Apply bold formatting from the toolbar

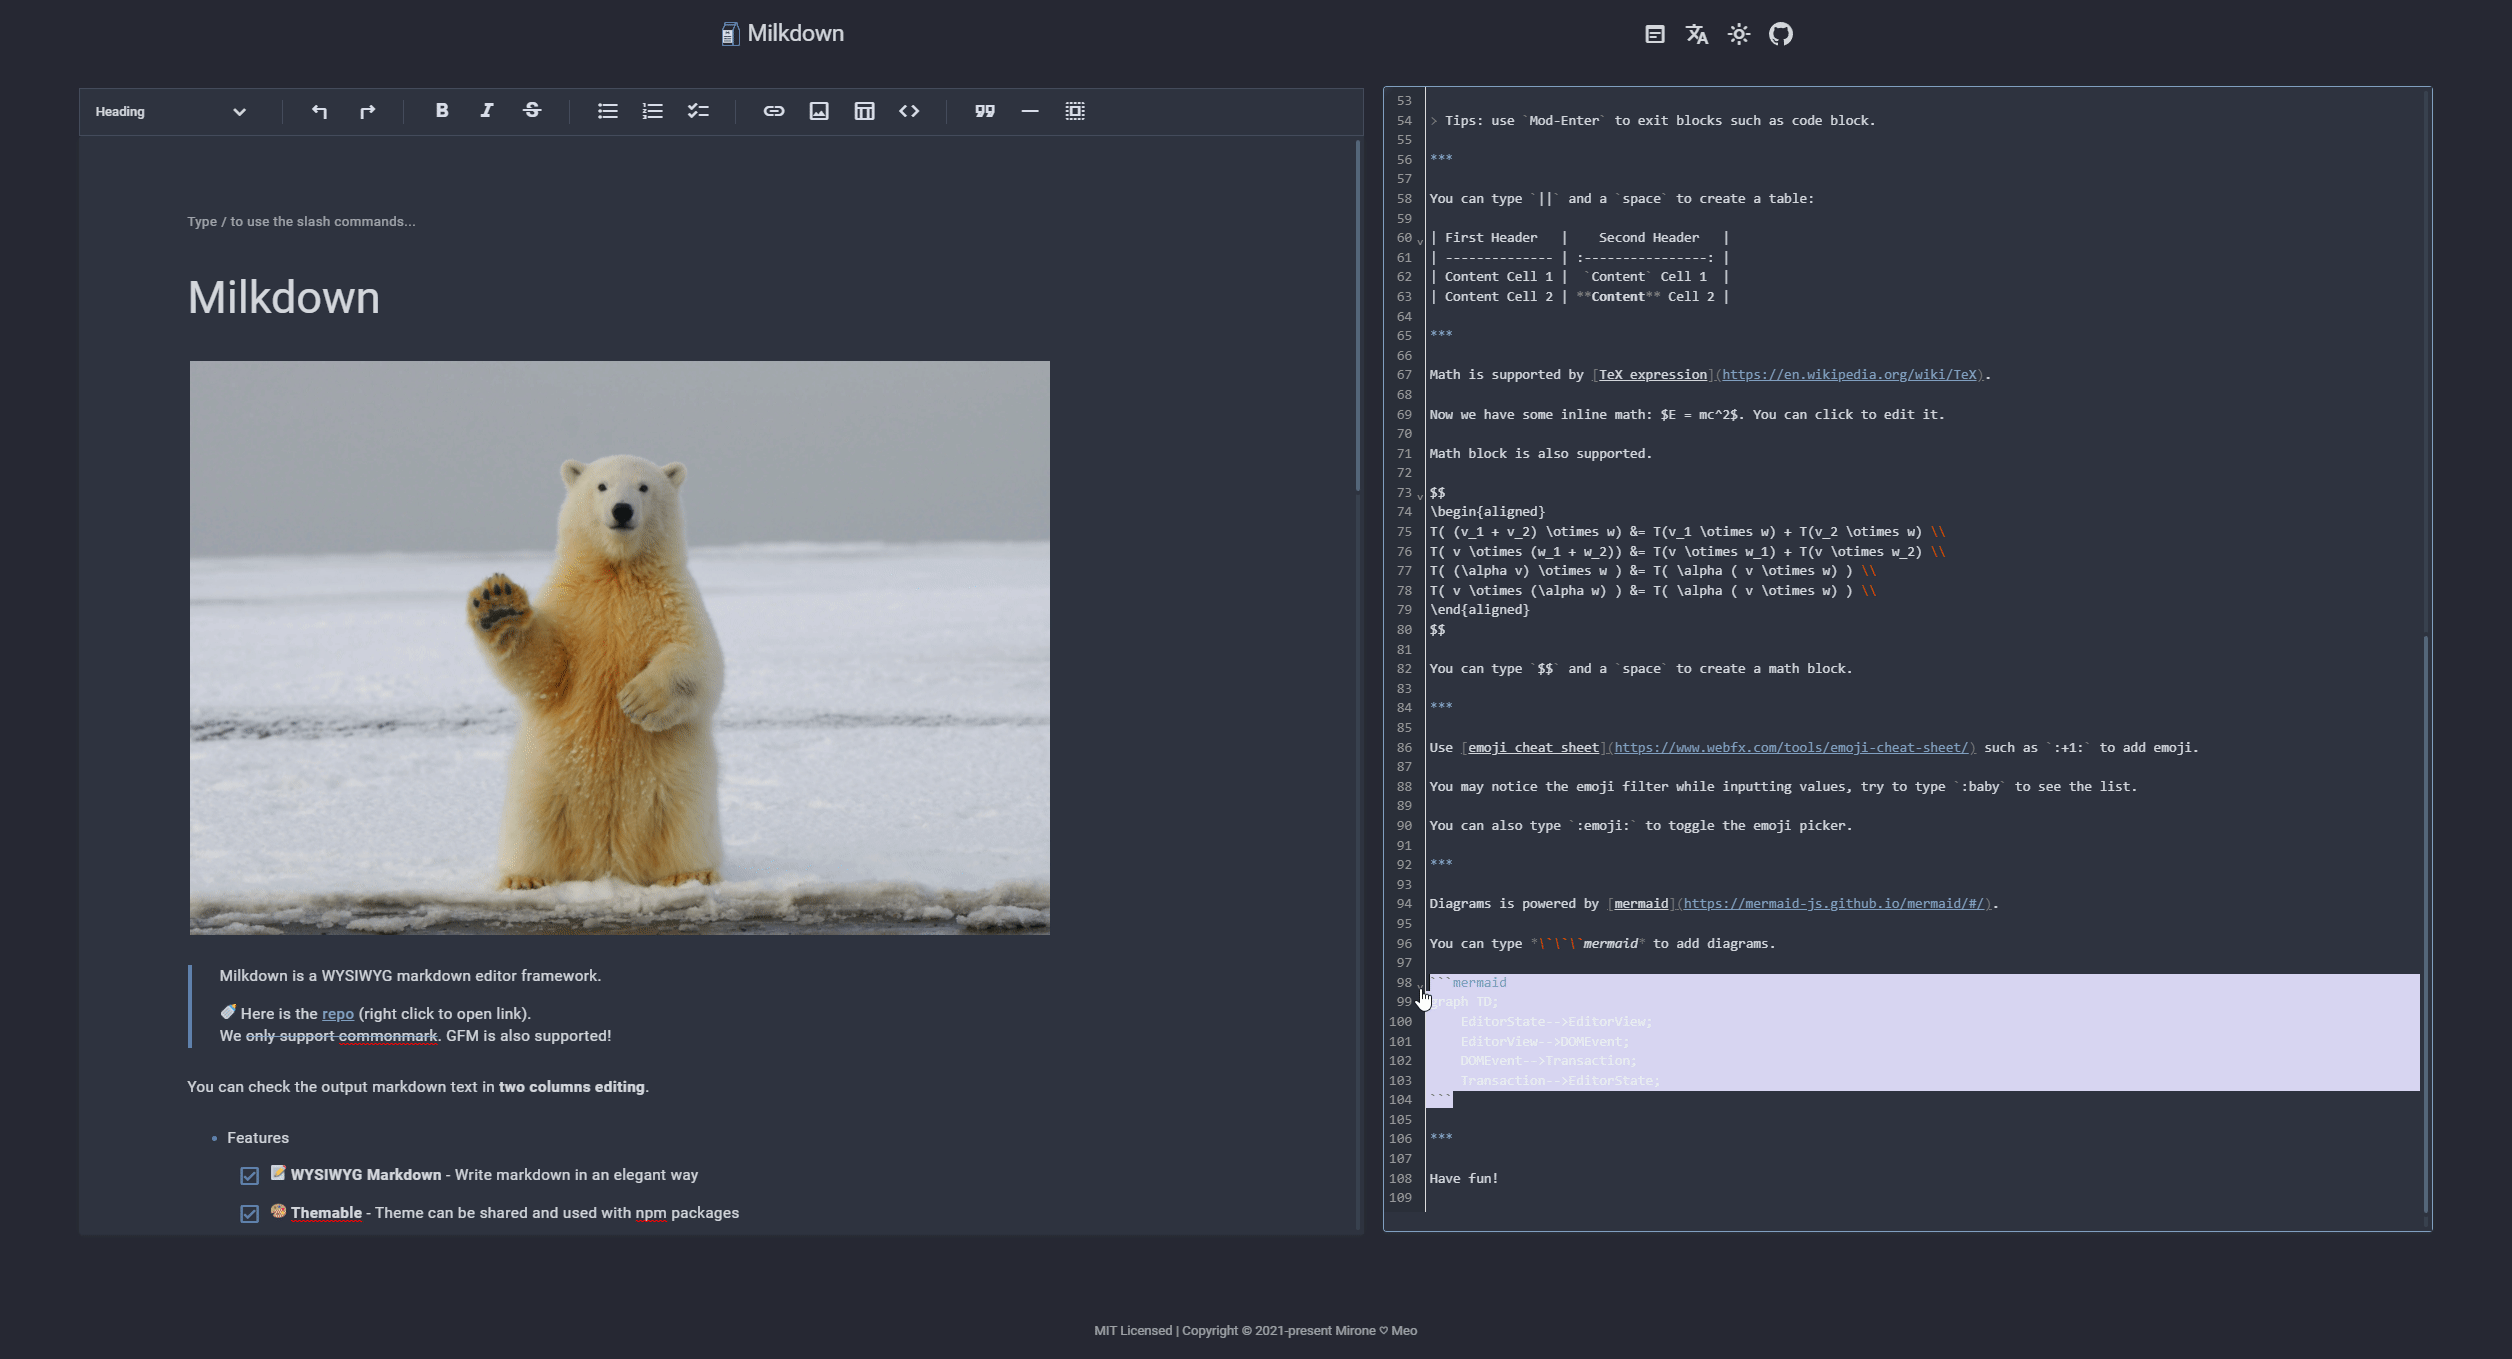[441, 111]
